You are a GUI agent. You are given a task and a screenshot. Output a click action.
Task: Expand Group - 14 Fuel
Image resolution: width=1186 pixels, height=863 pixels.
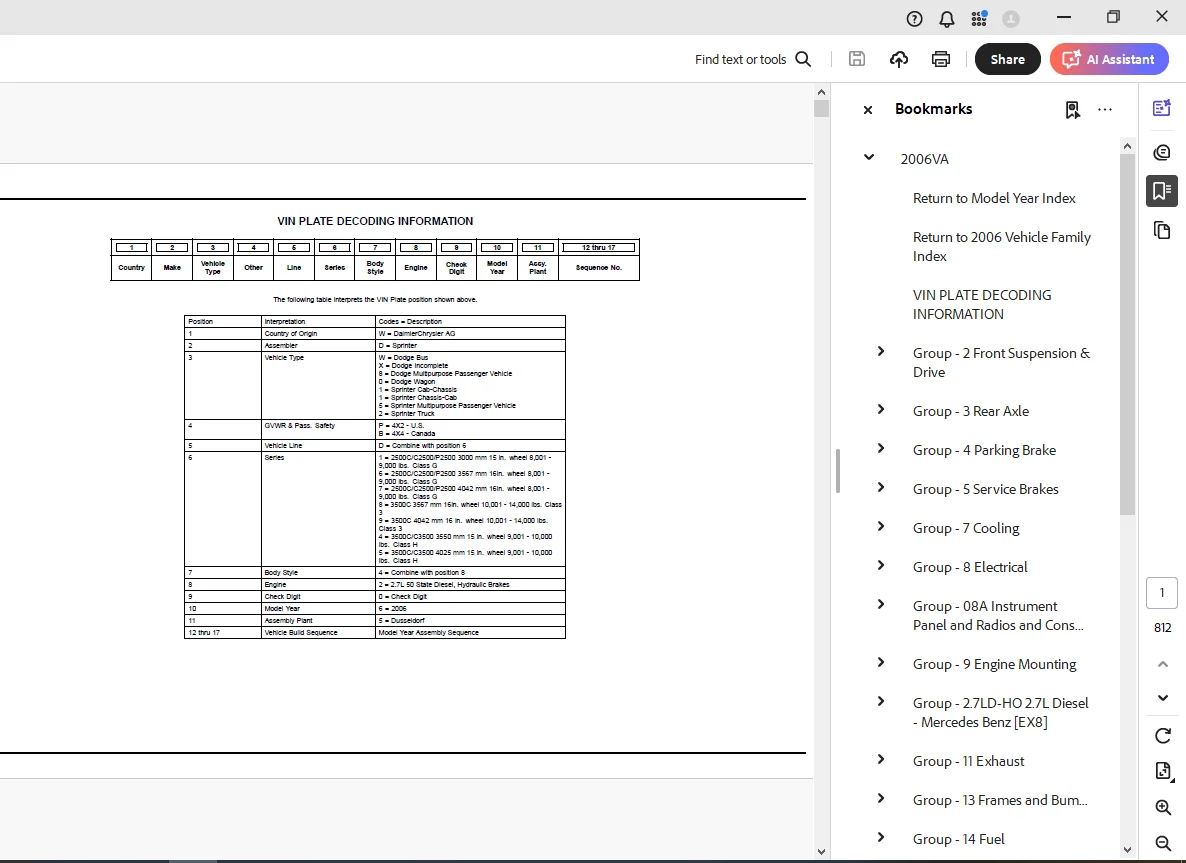pos(880,837)
